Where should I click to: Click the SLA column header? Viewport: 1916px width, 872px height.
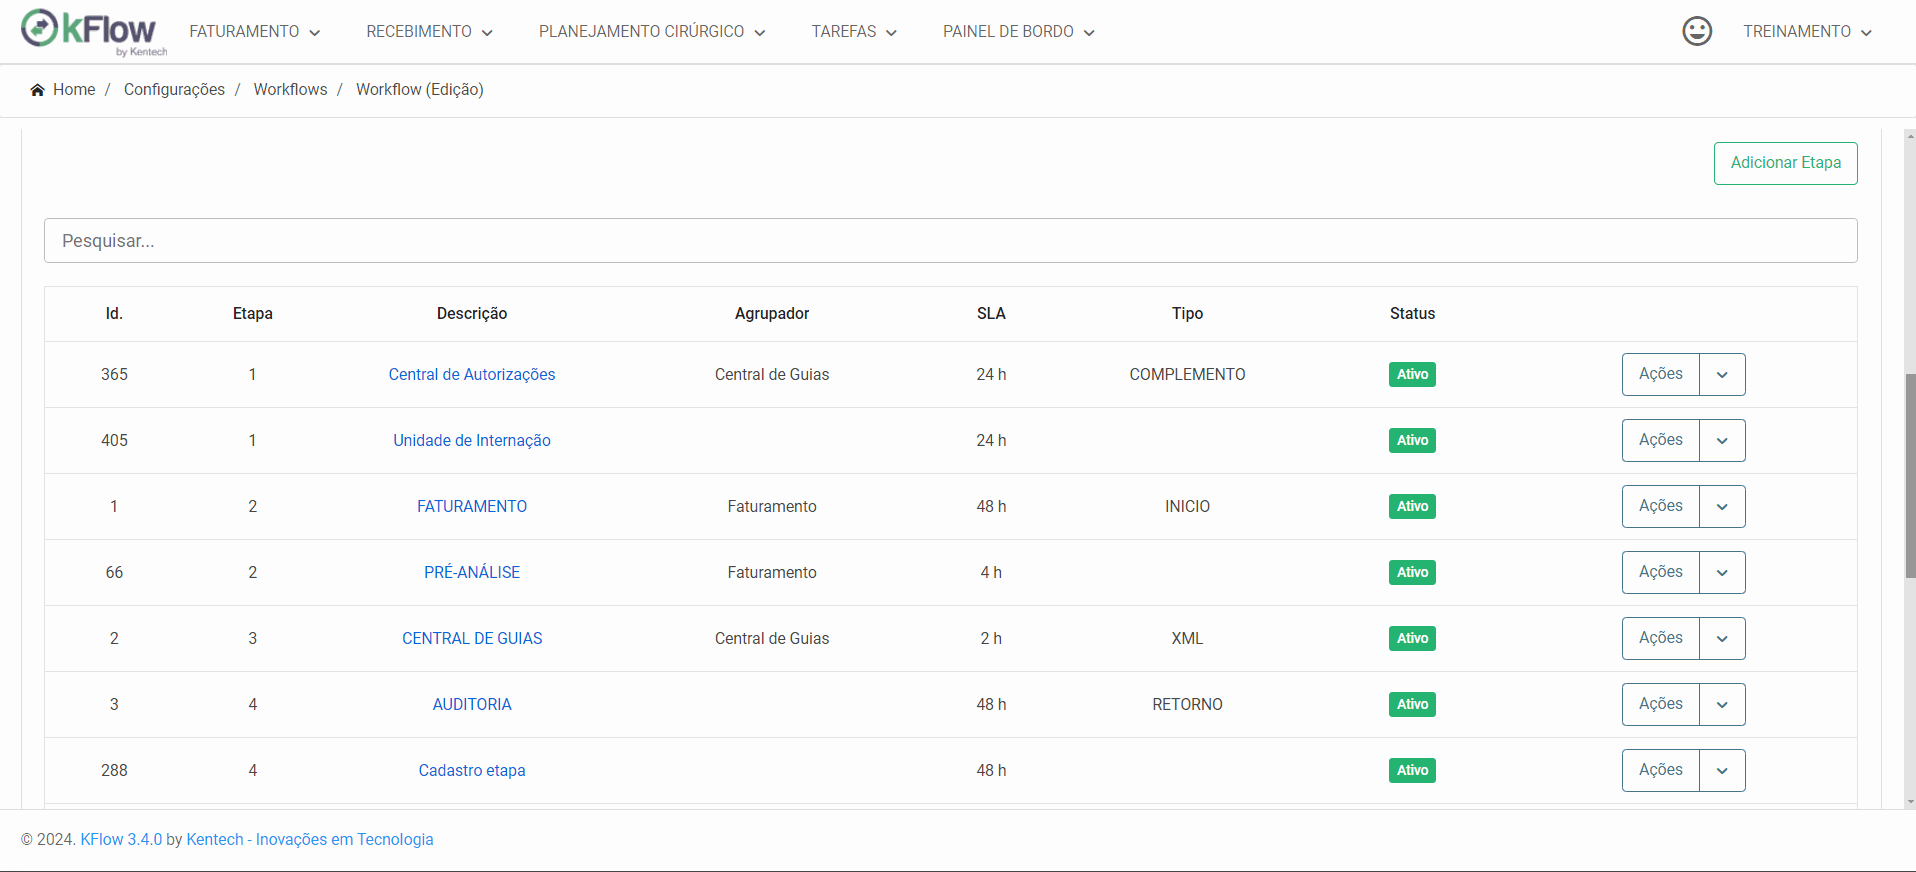click(991, 314)
